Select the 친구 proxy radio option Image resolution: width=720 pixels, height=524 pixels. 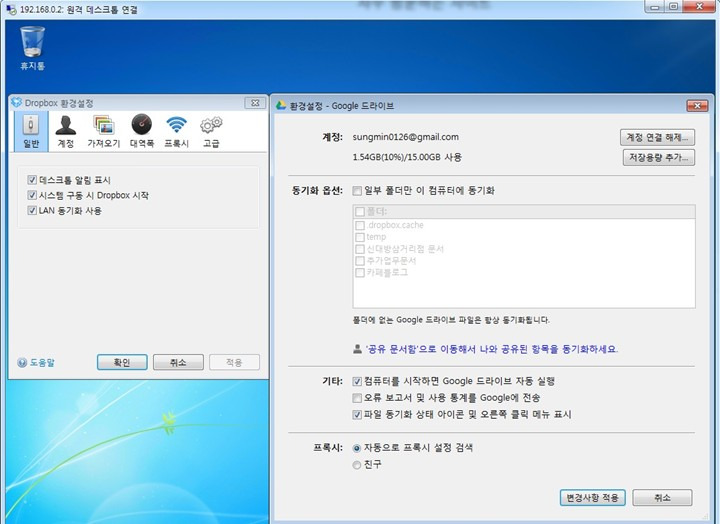click(x=357, y=465)
